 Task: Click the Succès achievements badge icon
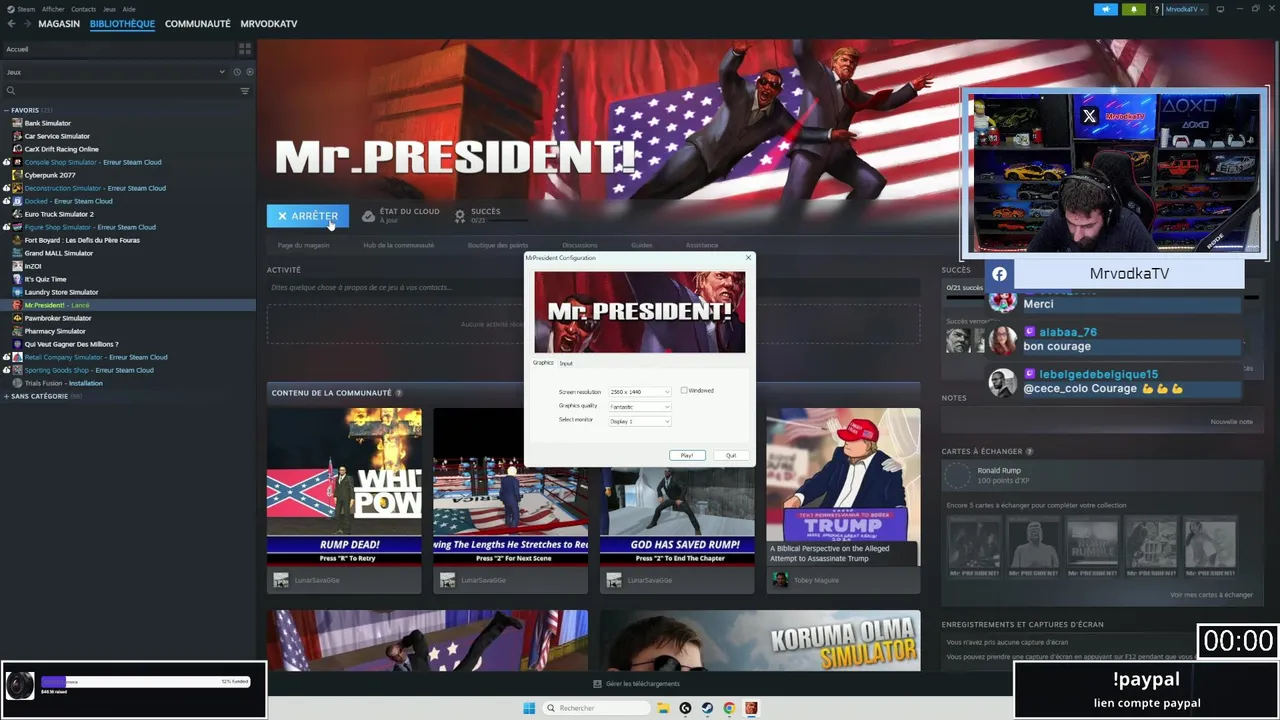point(460,216)
